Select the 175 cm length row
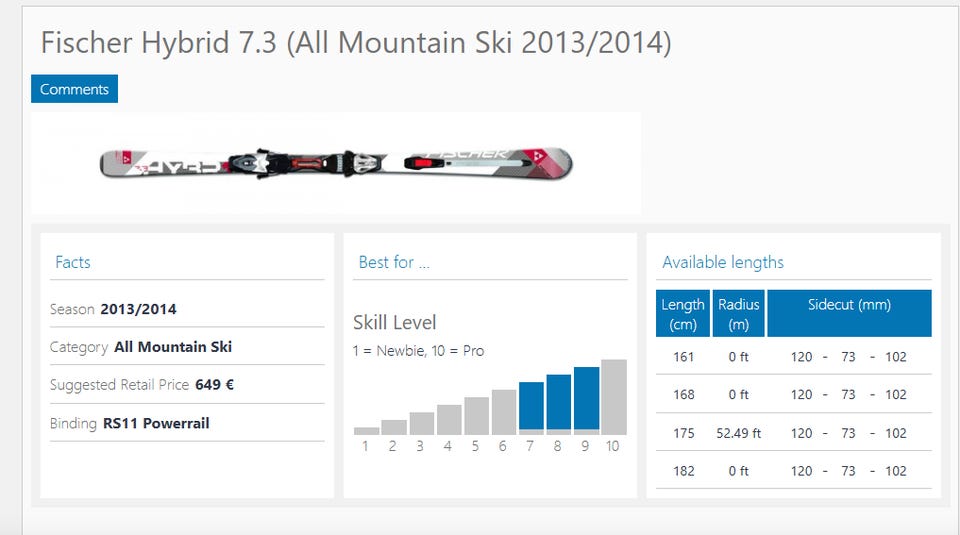The height and width of the screenshot is (535, 960). (683, 433)
